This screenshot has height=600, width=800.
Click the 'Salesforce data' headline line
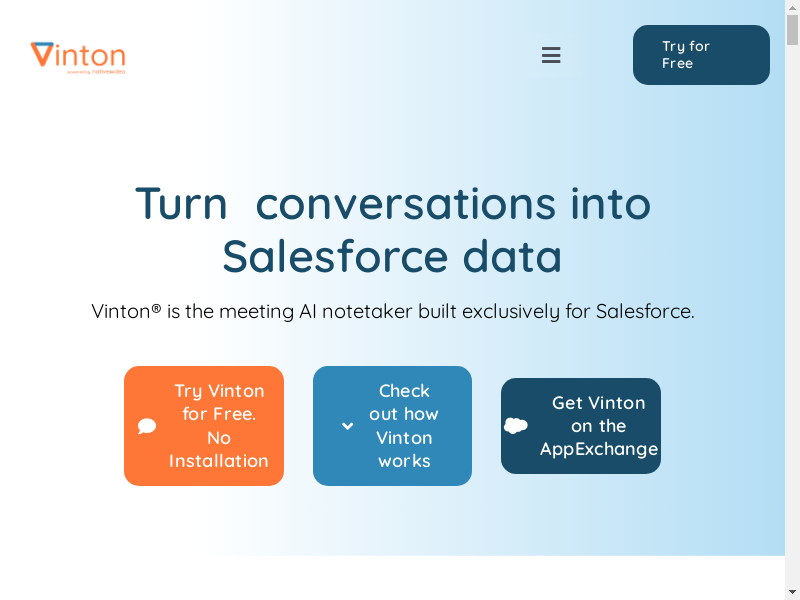coord(392,257)
